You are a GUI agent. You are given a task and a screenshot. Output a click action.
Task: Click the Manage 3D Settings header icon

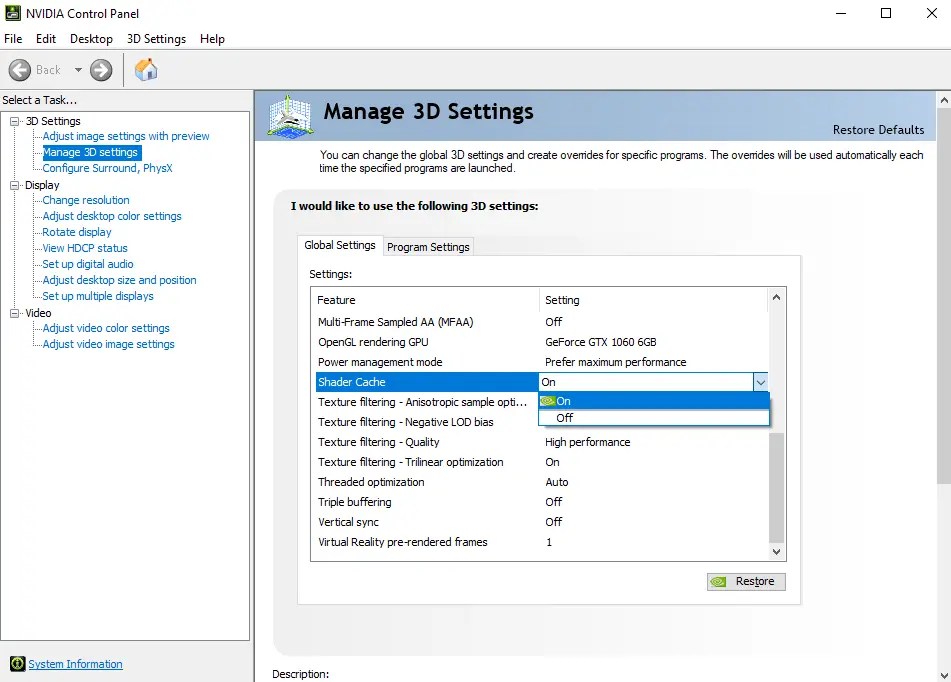click(291, 115)
